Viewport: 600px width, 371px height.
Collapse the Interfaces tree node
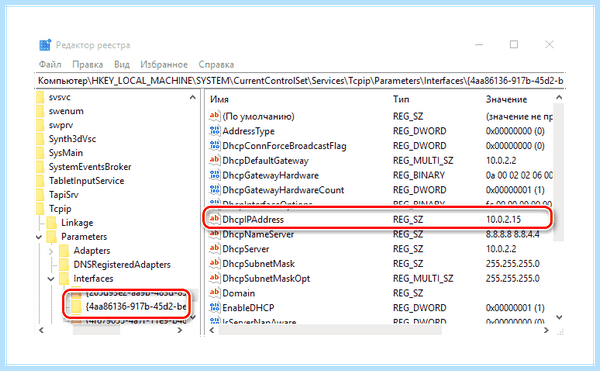click(51, 279)
